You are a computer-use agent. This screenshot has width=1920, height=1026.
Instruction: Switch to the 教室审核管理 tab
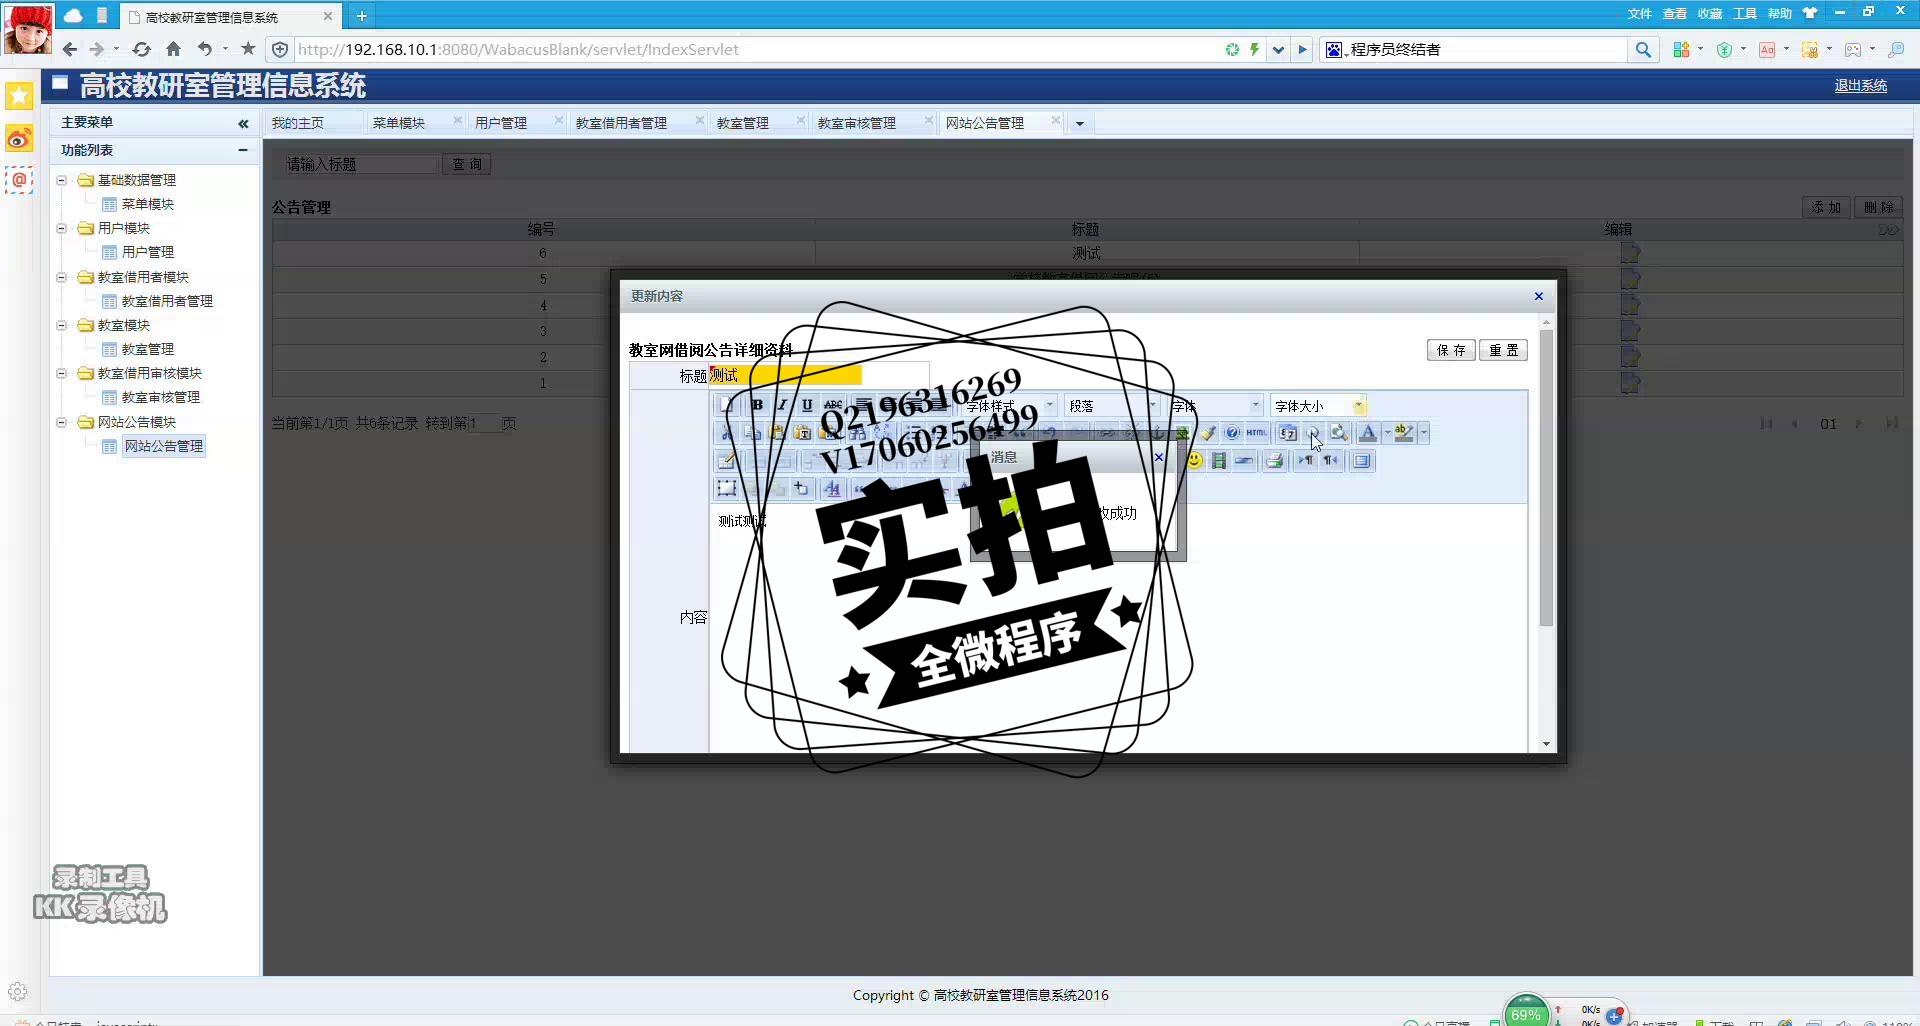857,123
